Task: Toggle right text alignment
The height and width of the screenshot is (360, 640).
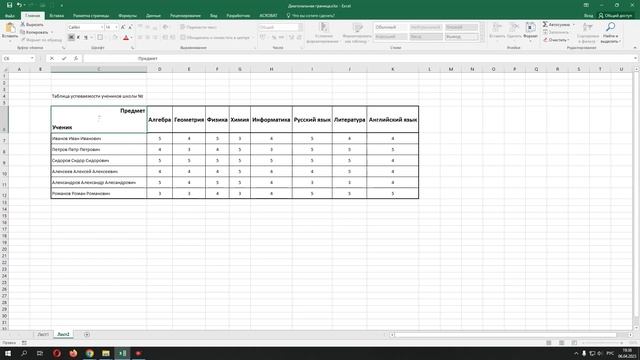Action: click(155, 37)
